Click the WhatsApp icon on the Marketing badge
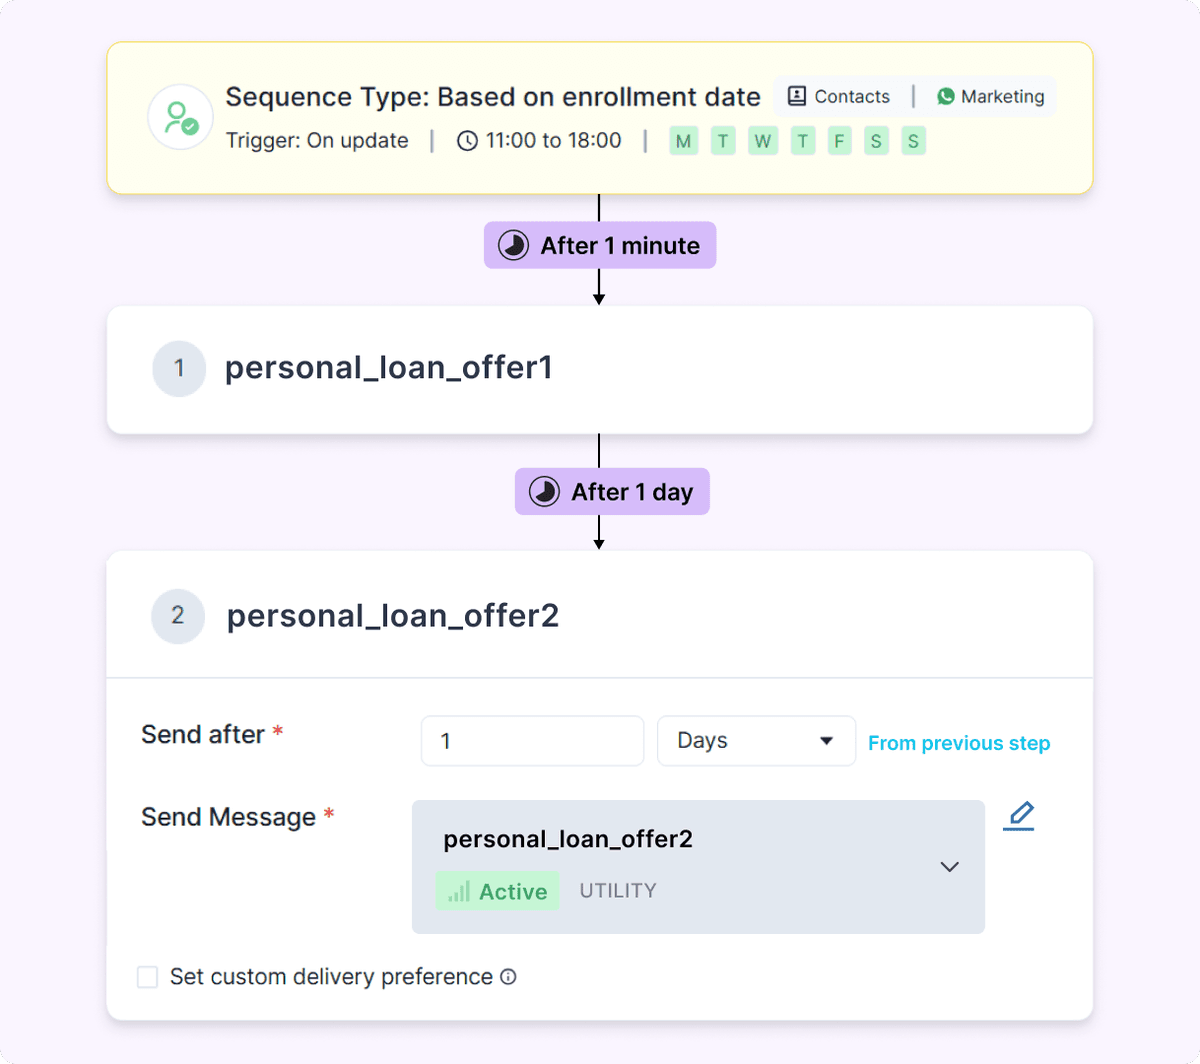 point(944,96)
